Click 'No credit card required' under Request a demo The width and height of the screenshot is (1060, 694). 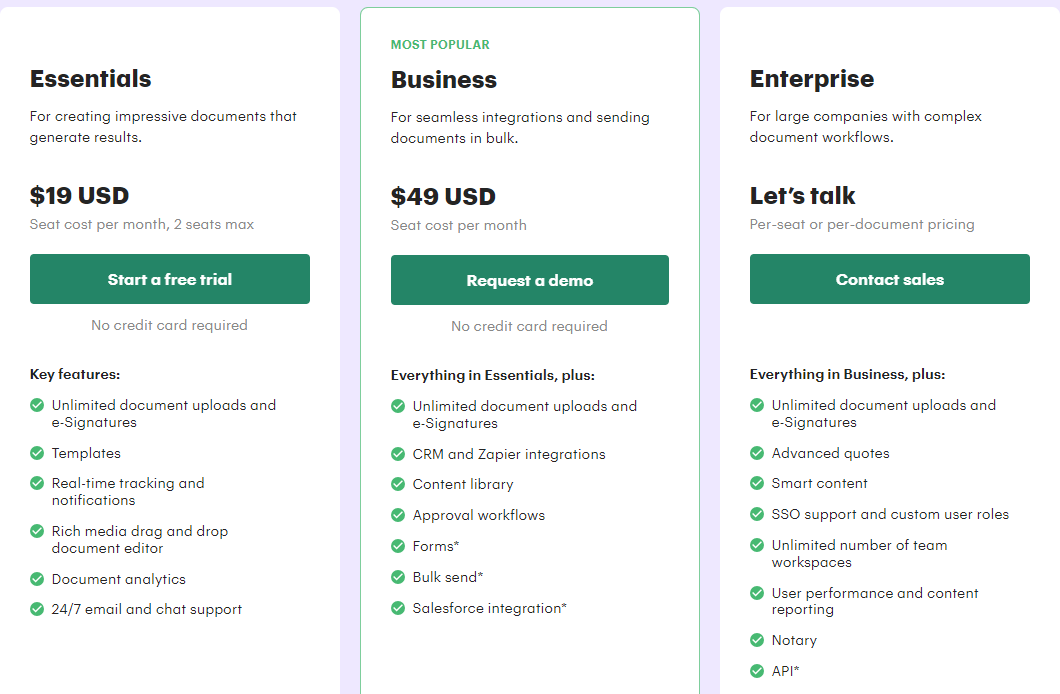(529, 326)
